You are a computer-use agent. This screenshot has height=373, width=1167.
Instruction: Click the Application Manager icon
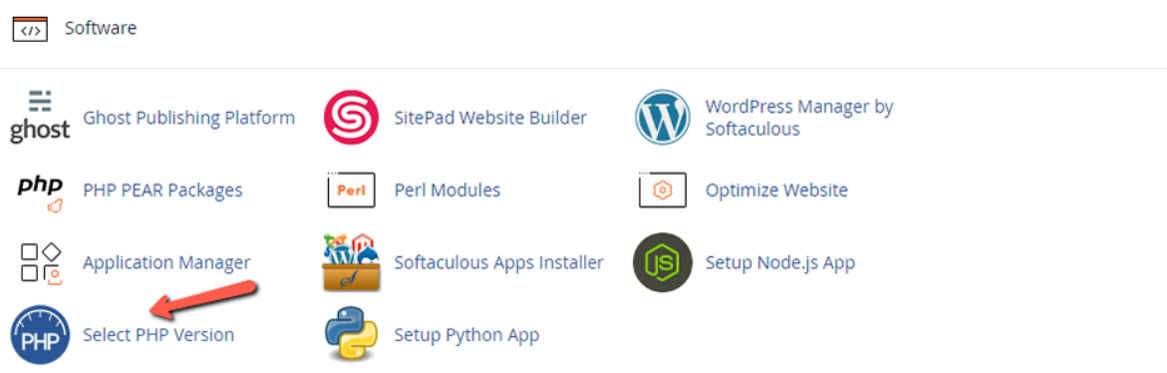tap(40, 264)
